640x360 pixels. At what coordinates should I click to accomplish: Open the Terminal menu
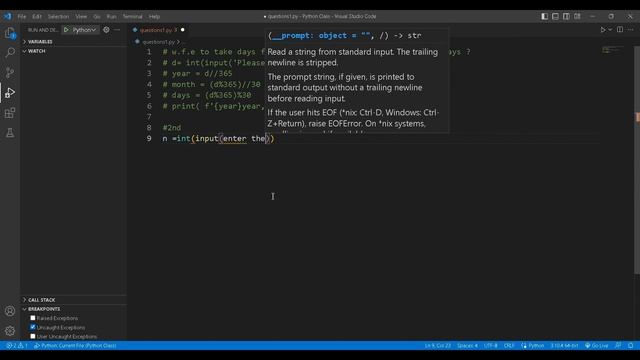coord(133,16)
